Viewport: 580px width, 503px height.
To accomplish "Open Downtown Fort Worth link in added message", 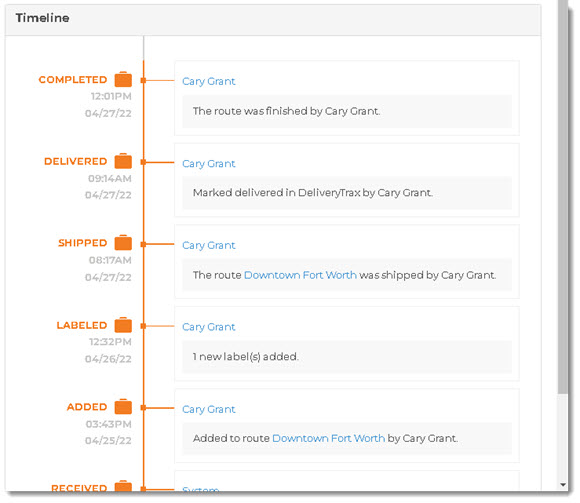I will (x=328, y=438).
